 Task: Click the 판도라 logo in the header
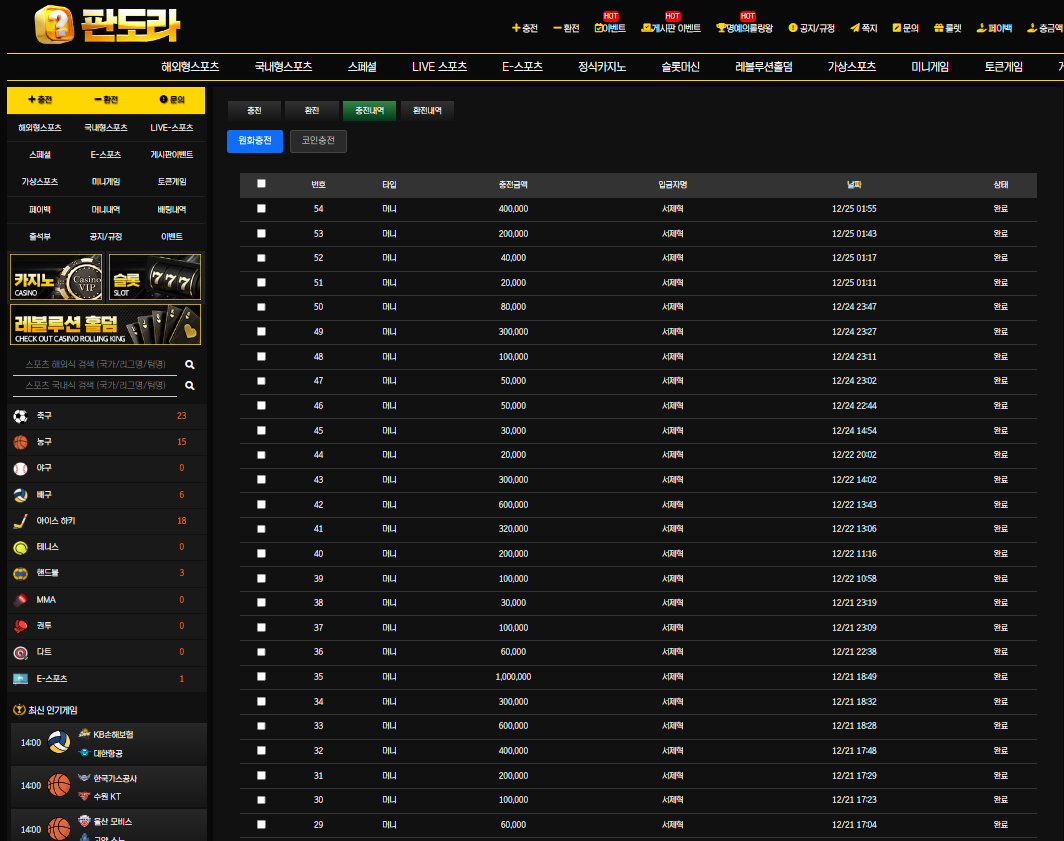click(x=107, y=25)
